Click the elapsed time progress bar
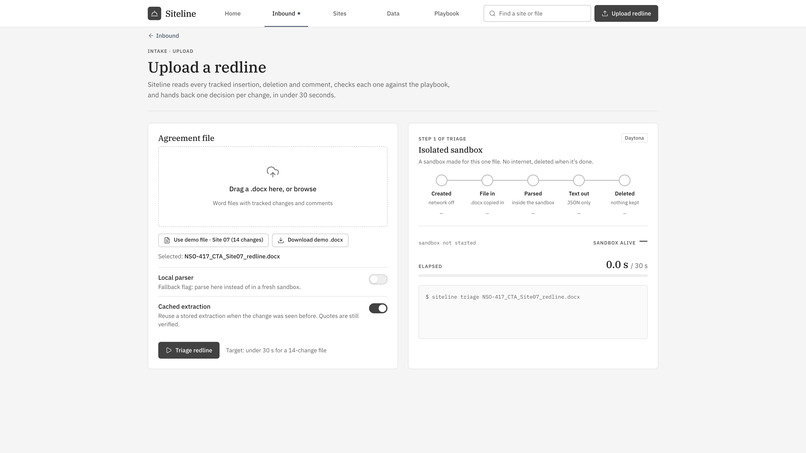The height and width of the screenshot is (453, 806). pos(533,276)
